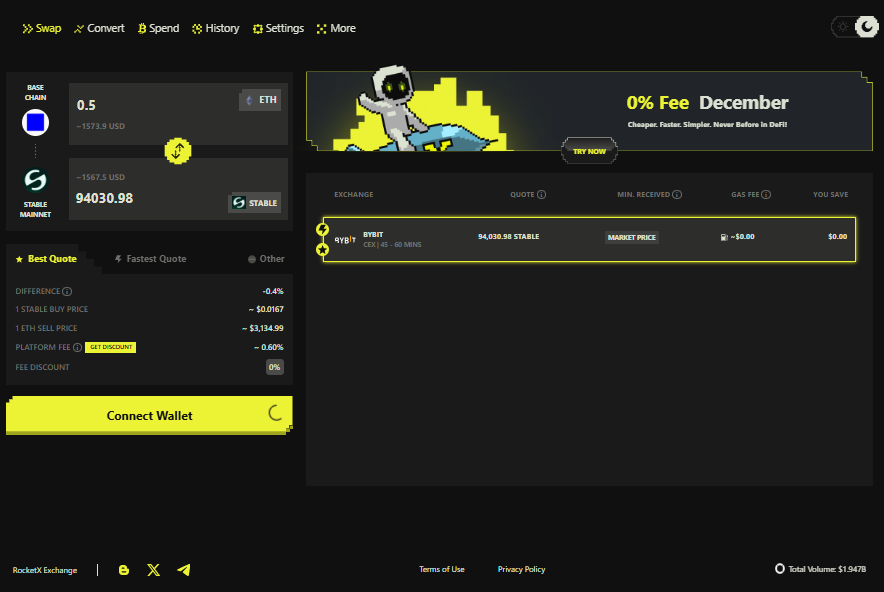Select the Other quote option
The height and width of the screenshot is (592, 884).
[x=266, y=259]
